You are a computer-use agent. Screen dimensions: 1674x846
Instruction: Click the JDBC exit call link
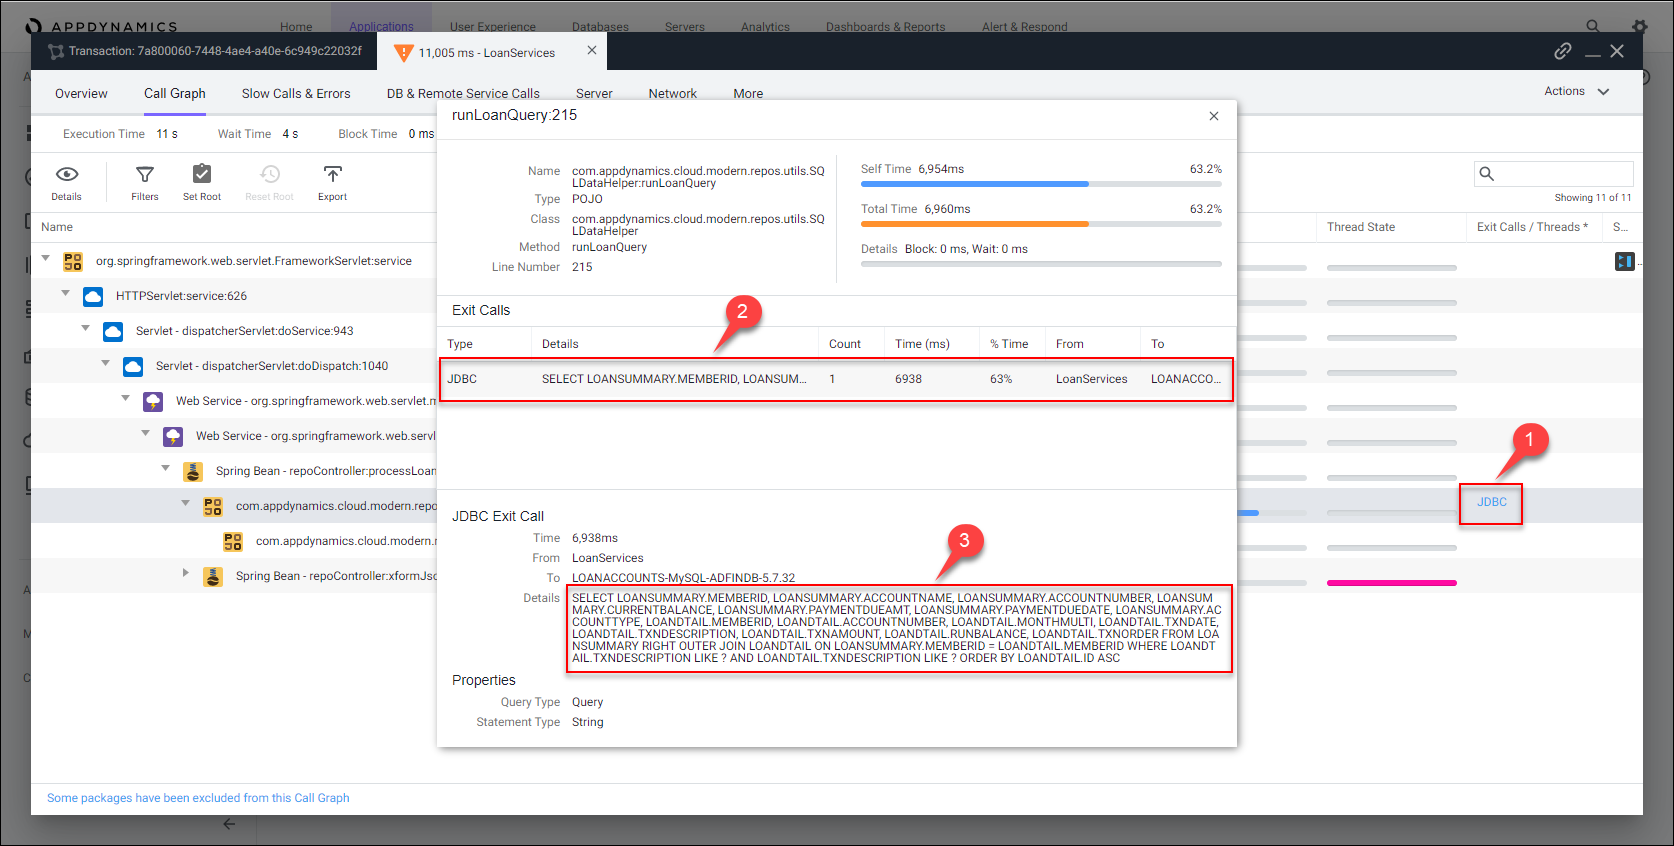coord(1491,502)
